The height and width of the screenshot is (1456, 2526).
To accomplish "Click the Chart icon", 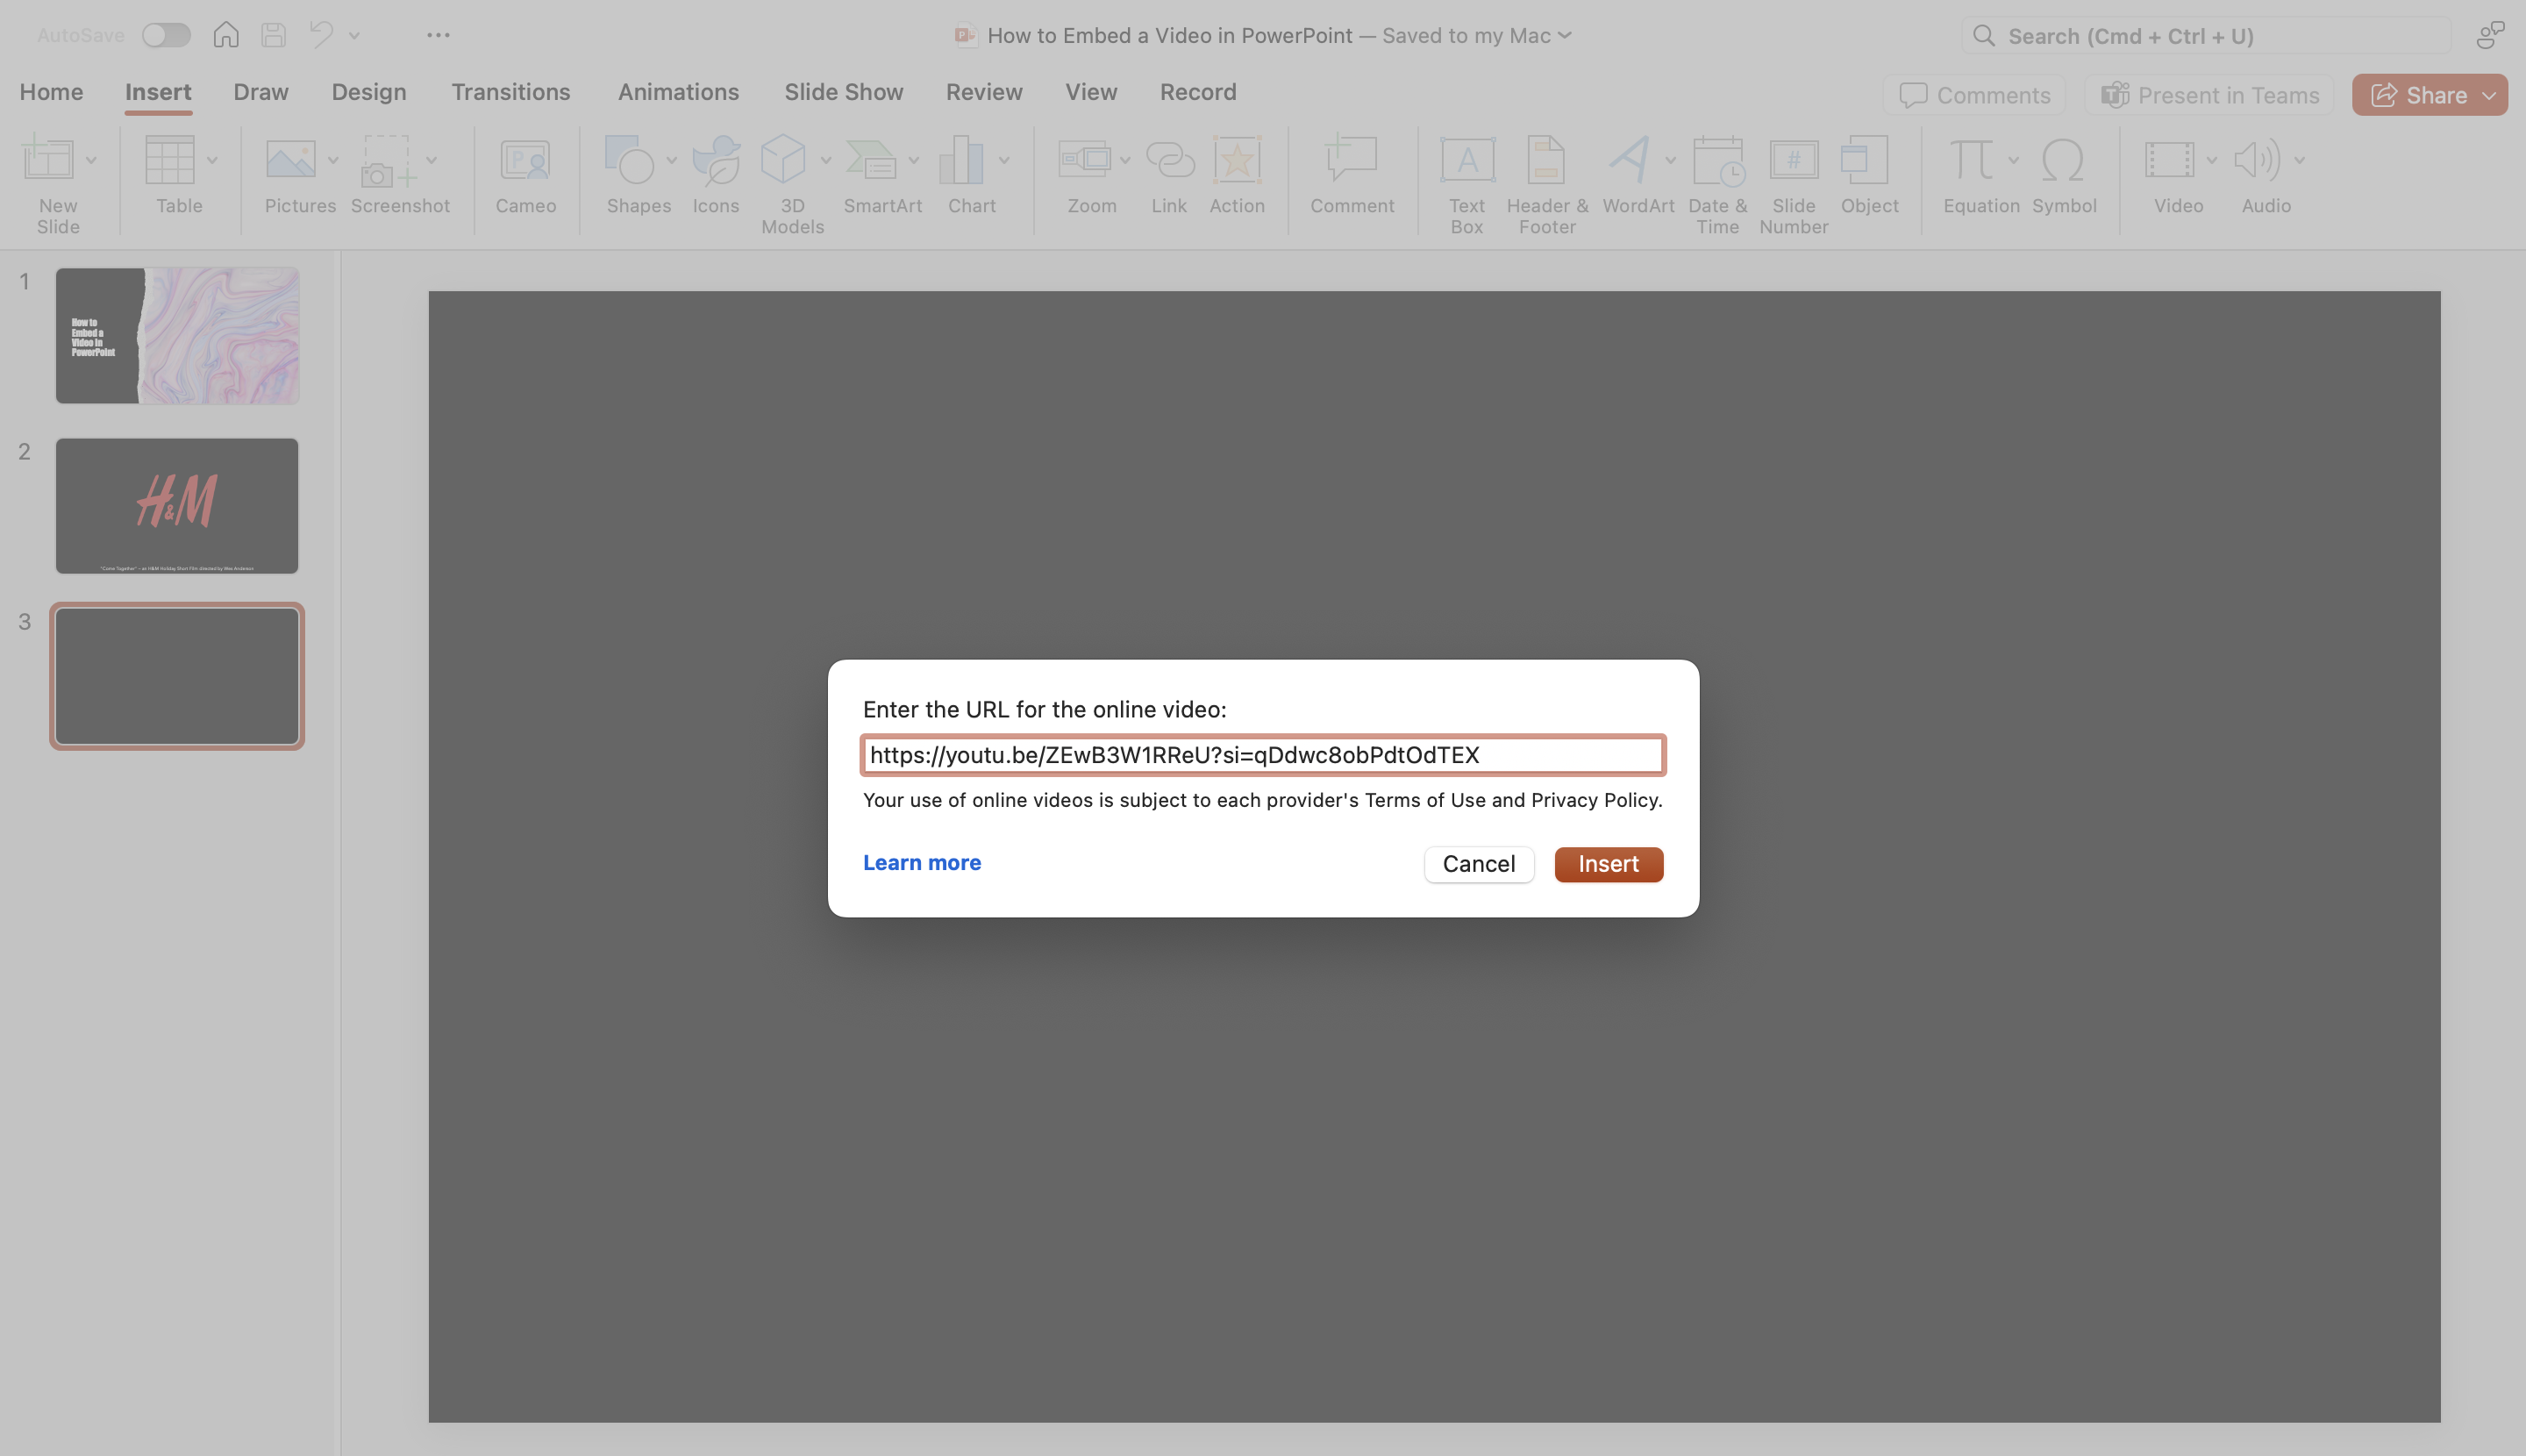I will coord(961,160).
